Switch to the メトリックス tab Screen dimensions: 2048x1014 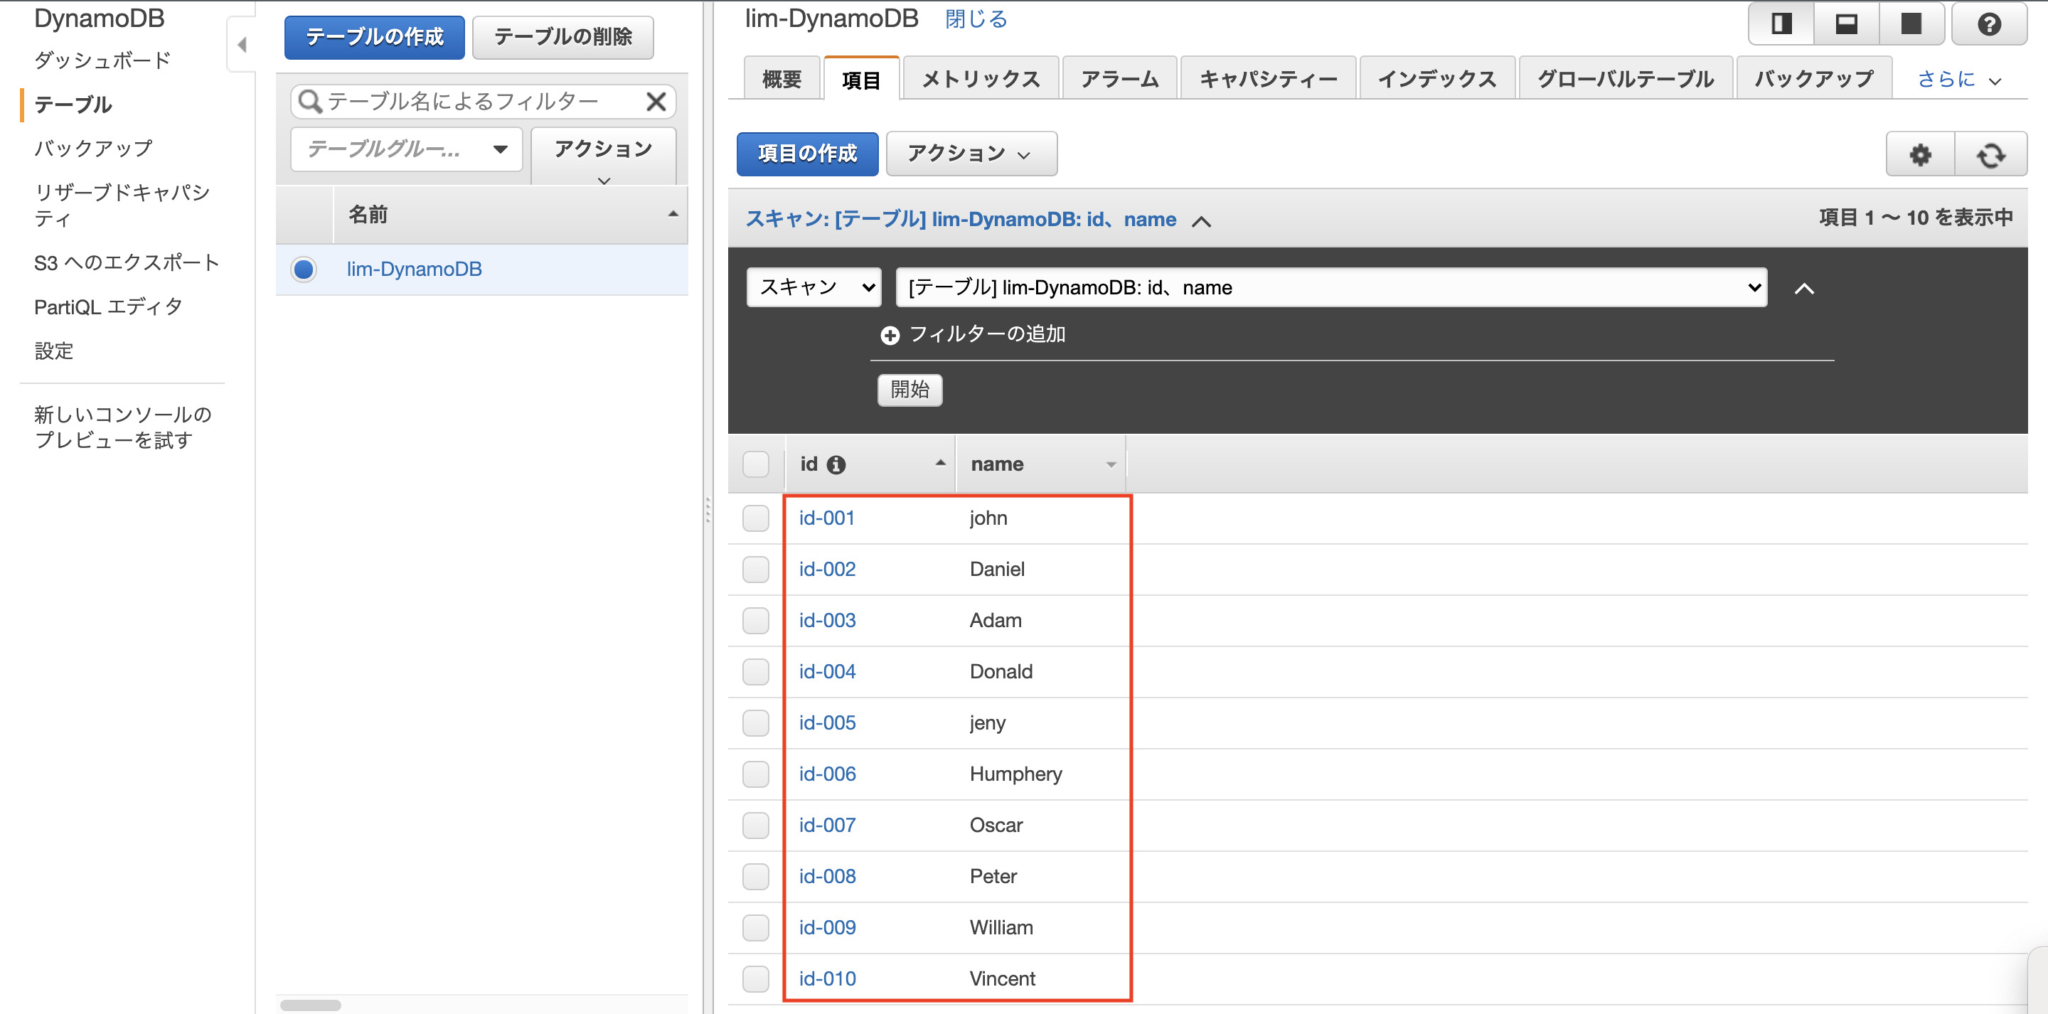(x=981, y=78)
